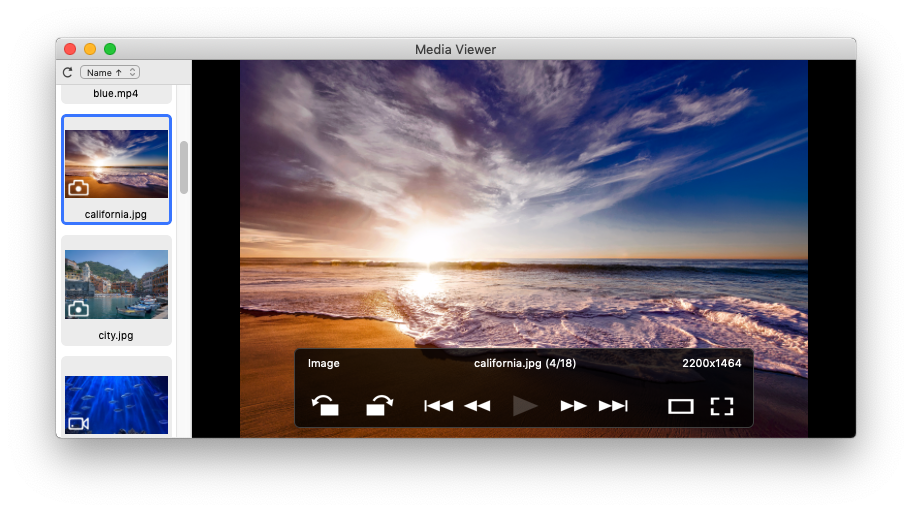Open the Name sort order dropdown
This screenshot has height=512, width=912.
[x=110, y=72]
